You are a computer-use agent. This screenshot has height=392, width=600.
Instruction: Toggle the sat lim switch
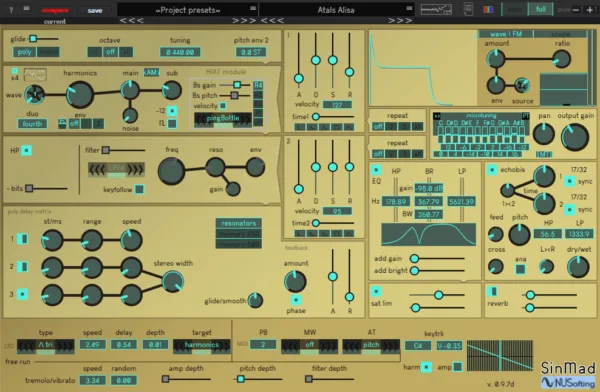pos(376,292)
